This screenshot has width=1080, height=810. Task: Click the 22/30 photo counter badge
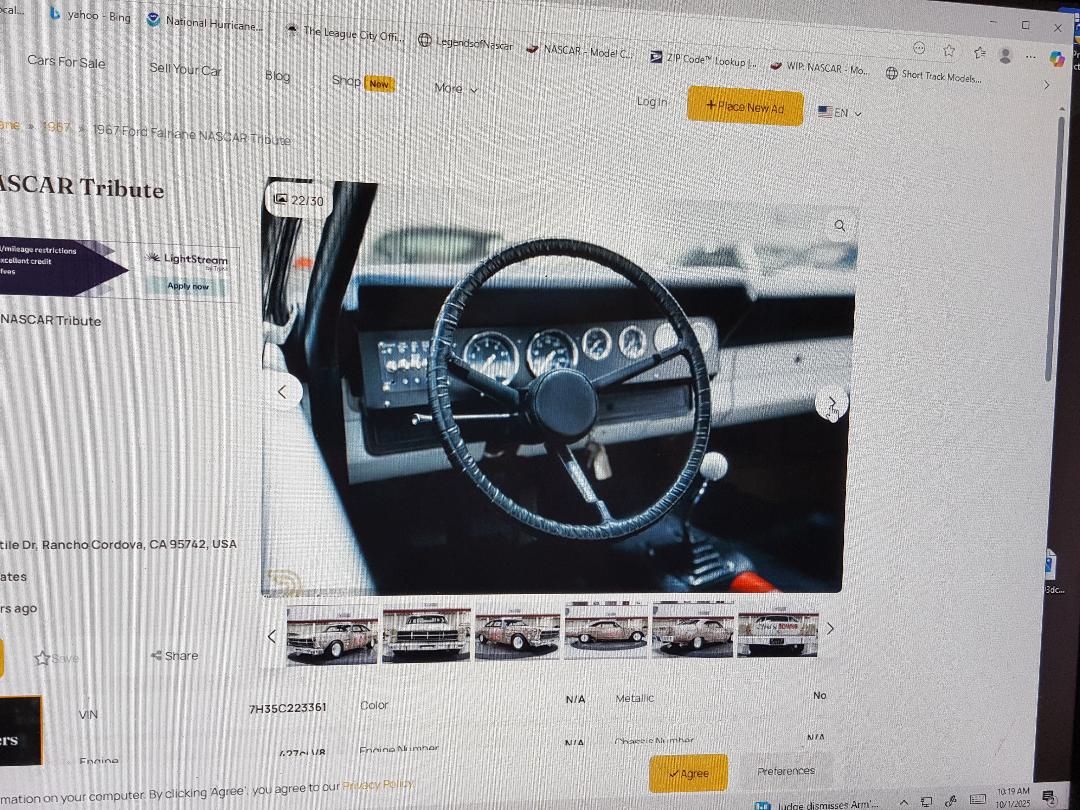click(x=299, y=200)
